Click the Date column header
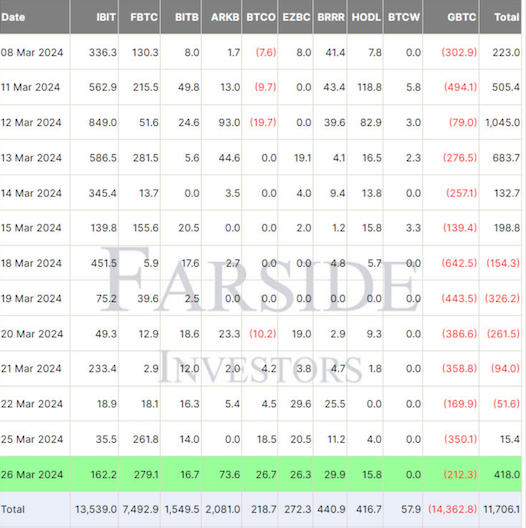The image size is (526, 528). [35, 17]
